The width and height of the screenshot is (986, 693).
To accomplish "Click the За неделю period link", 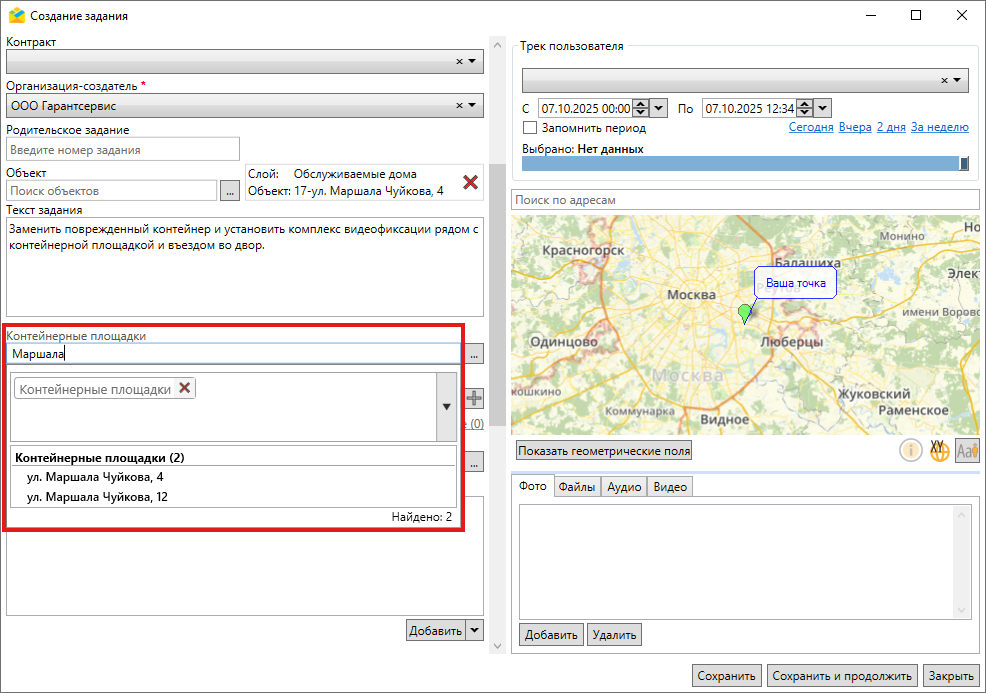I will click(939, 128).
